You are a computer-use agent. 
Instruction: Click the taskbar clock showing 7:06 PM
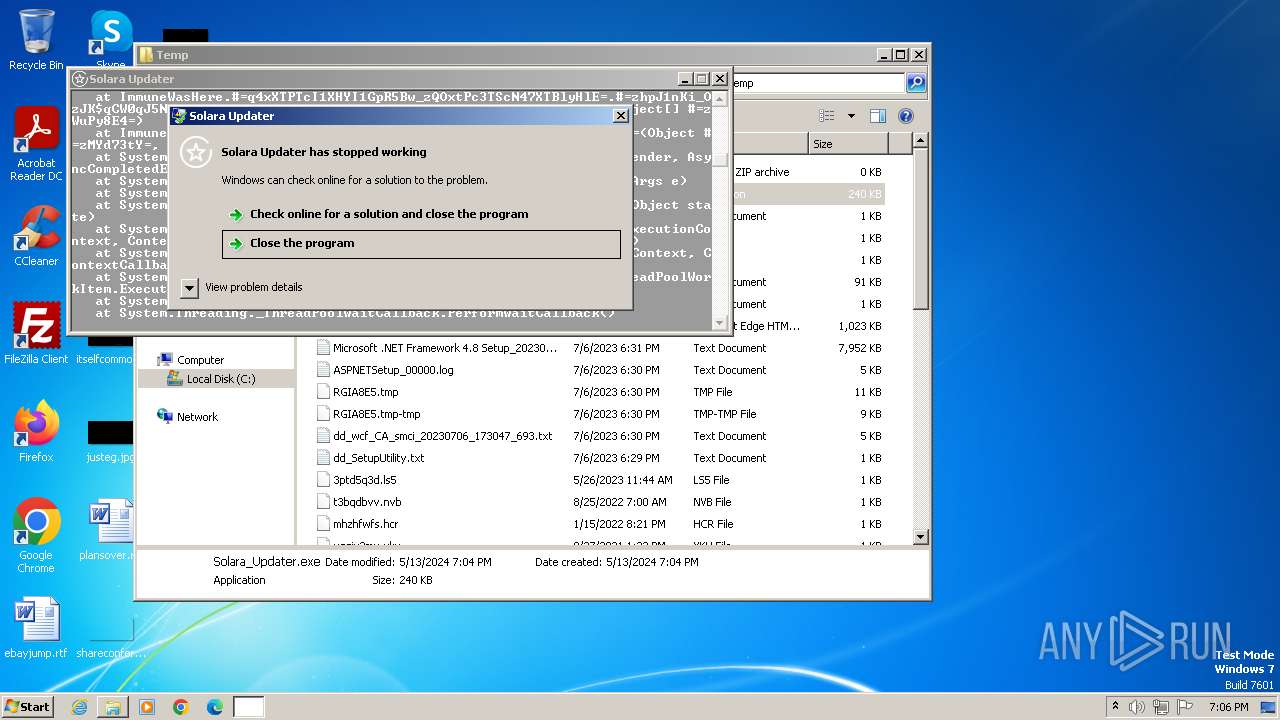tap(1228, 707)
